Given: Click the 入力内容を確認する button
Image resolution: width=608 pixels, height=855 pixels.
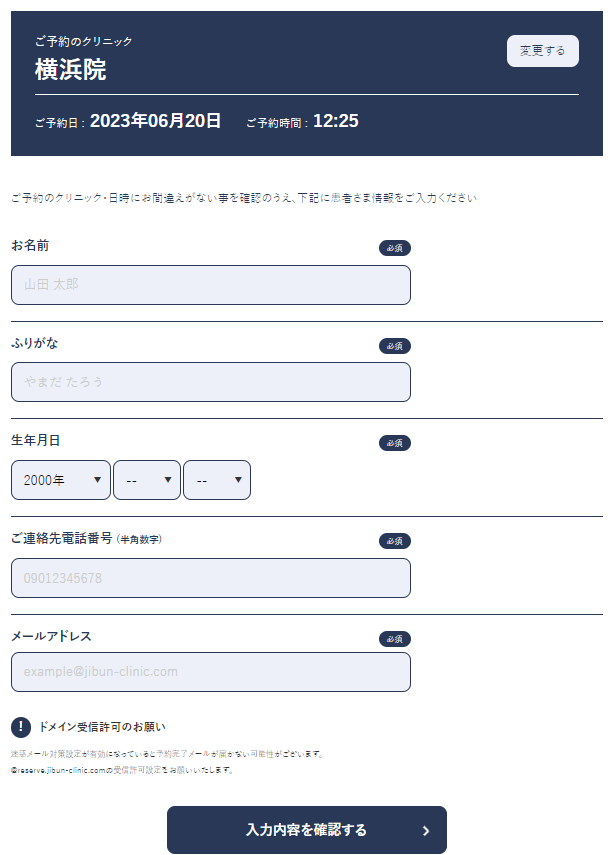Looking at the screenshot, I should (306, 829).
